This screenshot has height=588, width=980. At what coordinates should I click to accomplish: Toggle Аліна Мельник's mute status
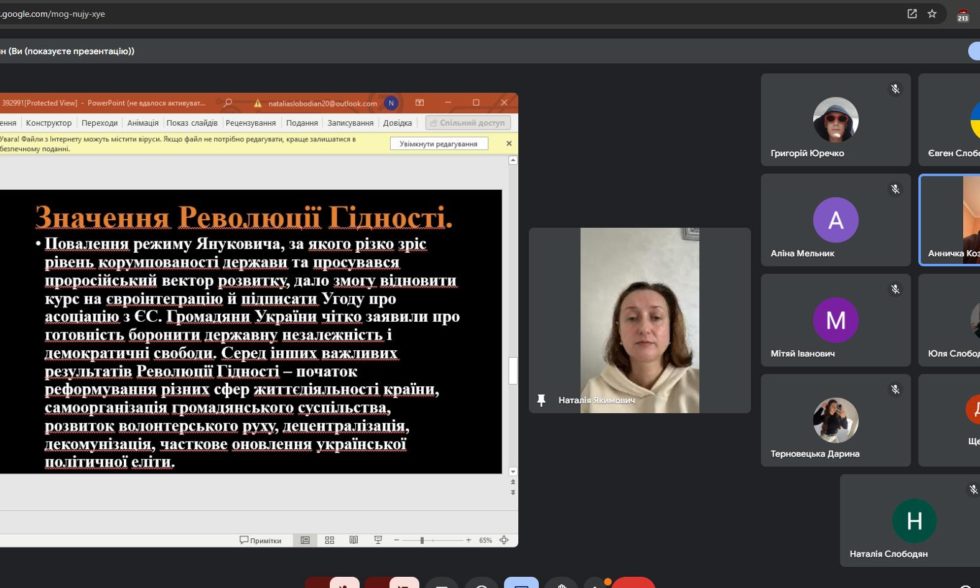893,189
